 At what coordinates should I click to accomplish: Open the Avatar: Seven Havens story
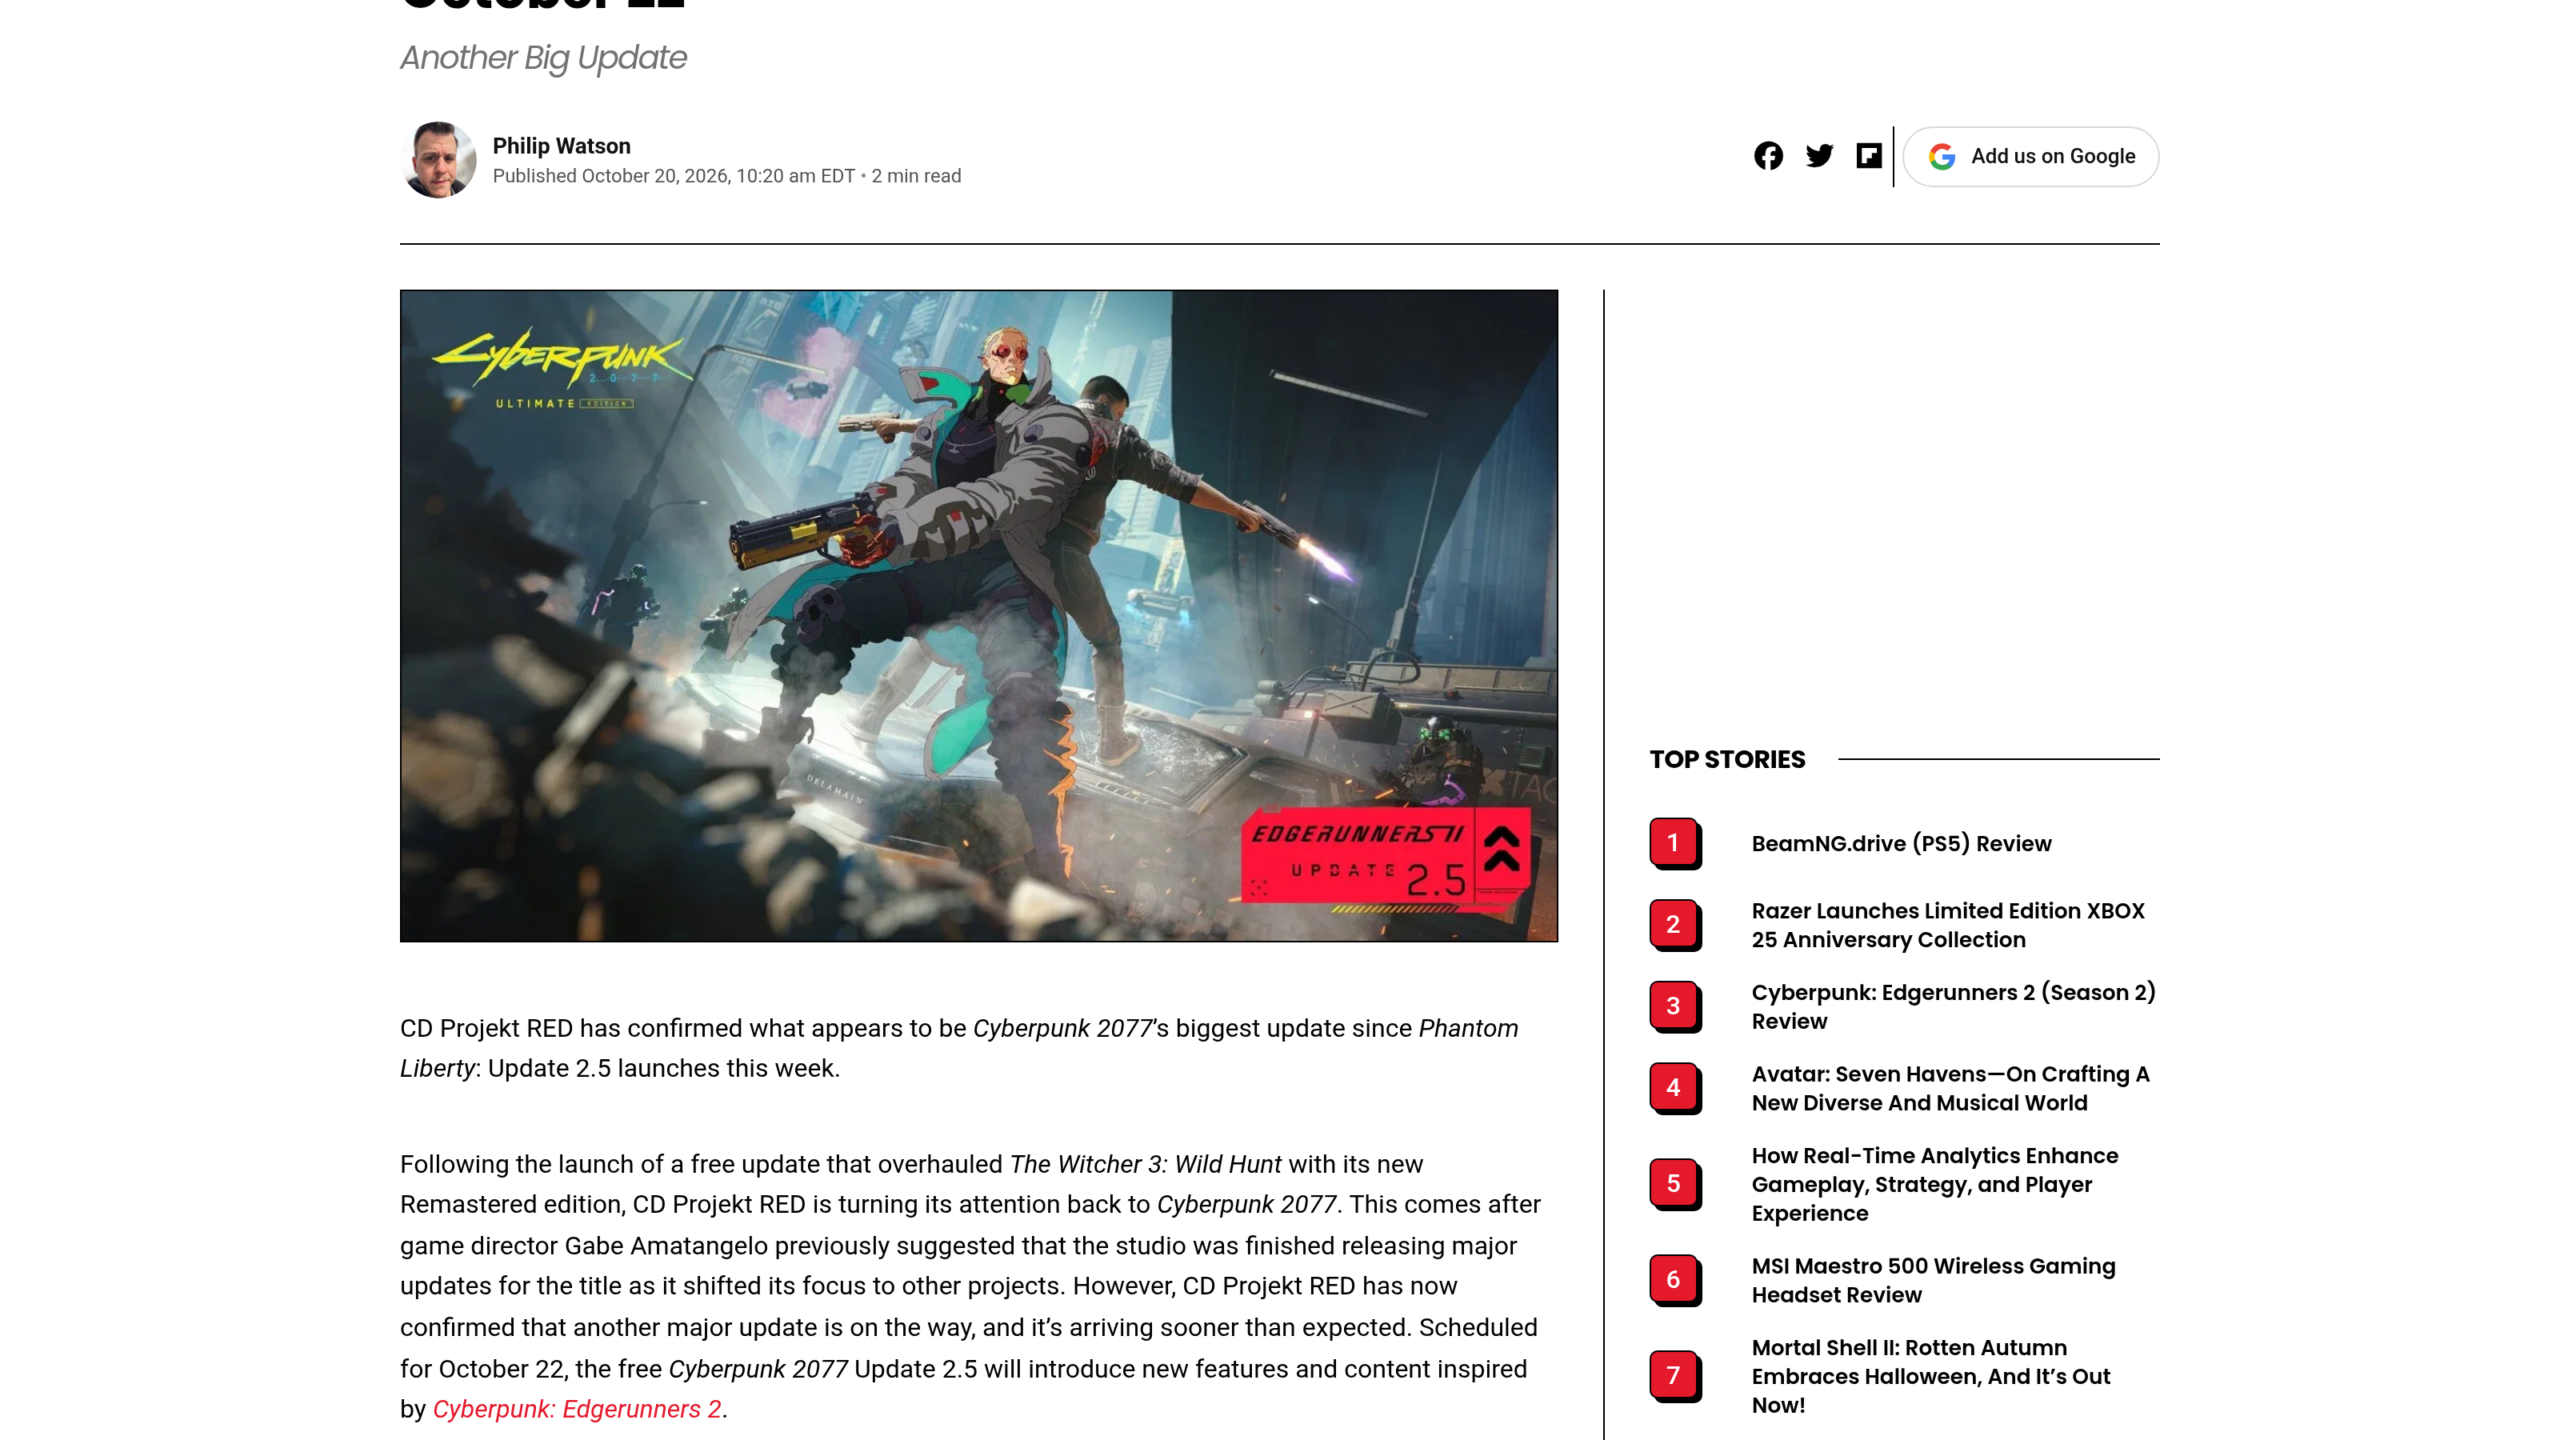coord(1950,1088)
